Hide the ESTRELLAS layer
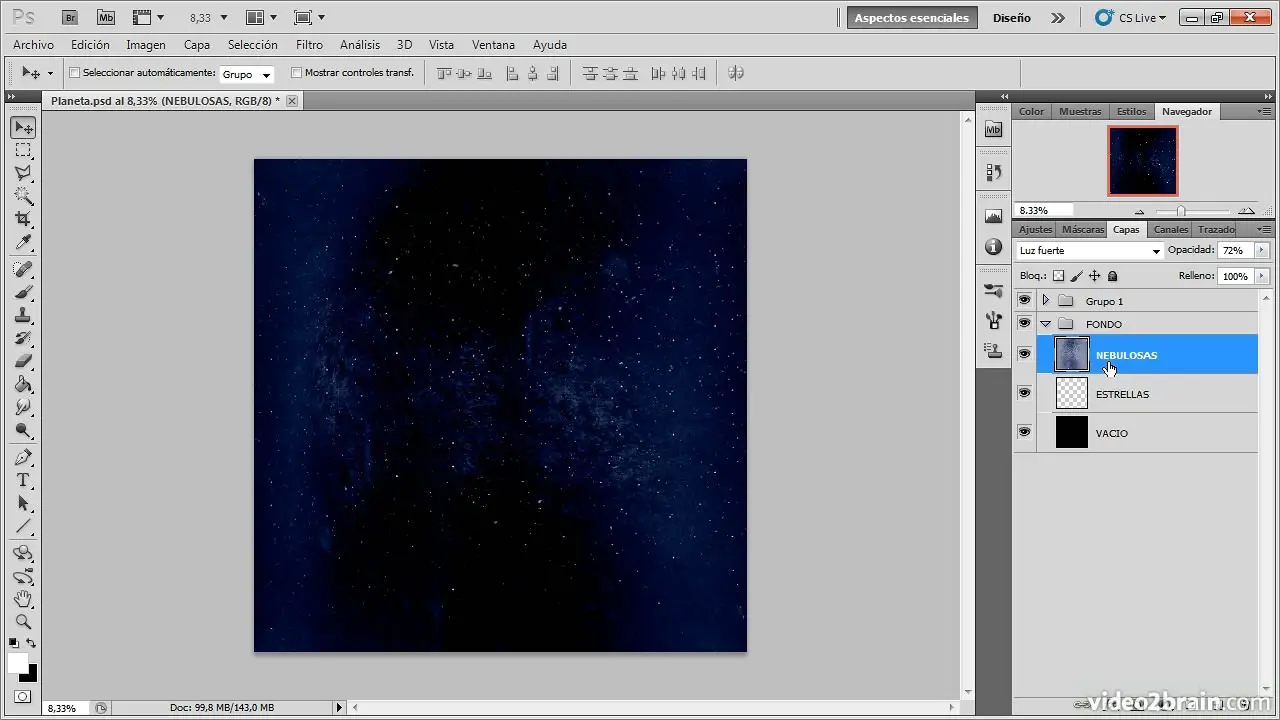 pyautogui.click(x=1024, y=393)
